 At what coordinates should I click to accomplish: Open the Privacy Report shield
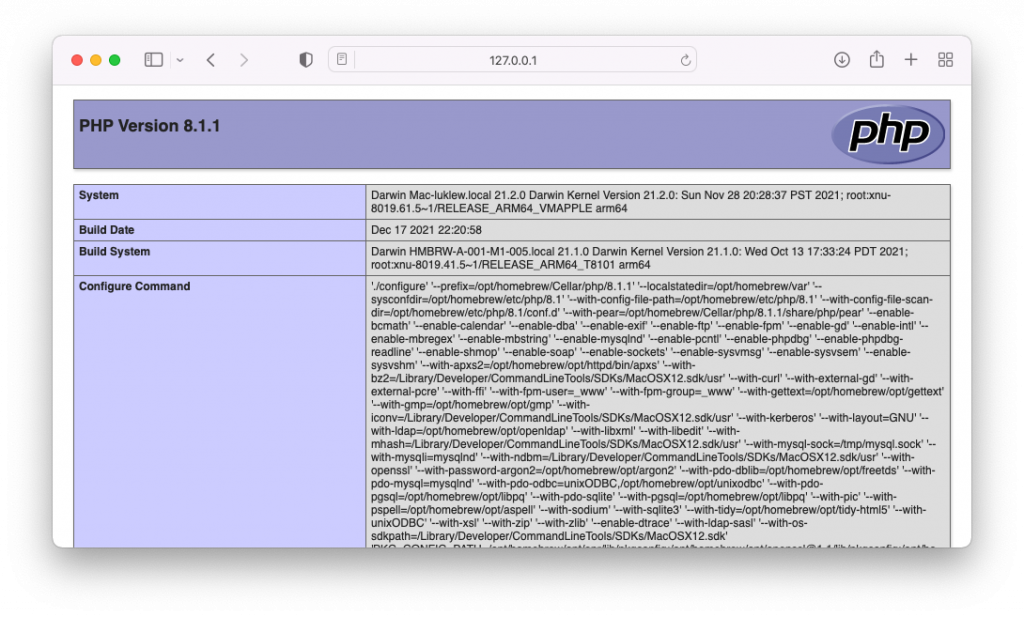click(305, 59)
